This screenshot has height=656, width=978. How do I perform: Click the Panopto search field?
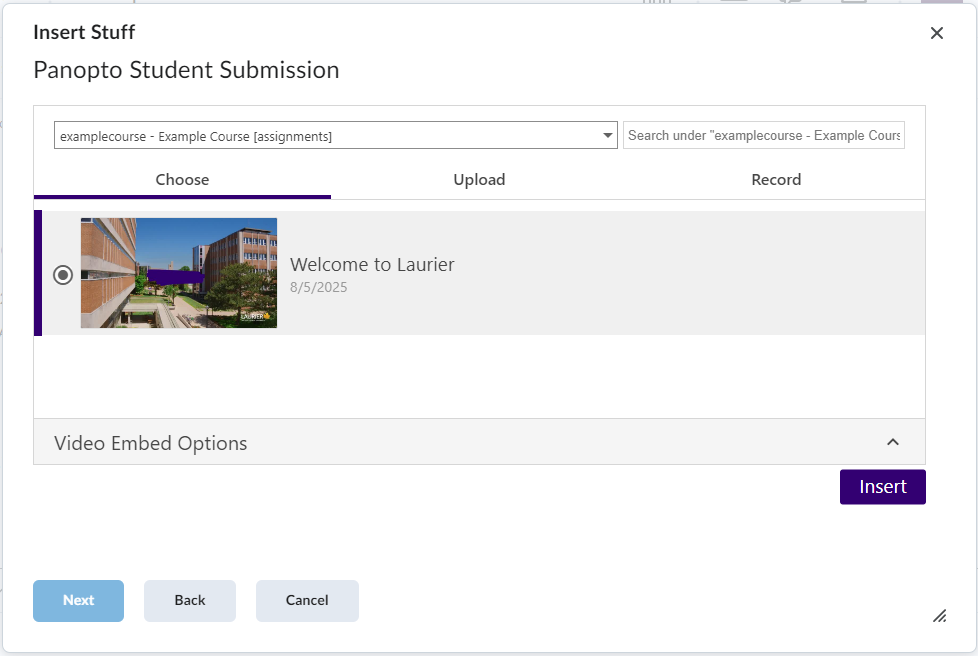[763, 135]
